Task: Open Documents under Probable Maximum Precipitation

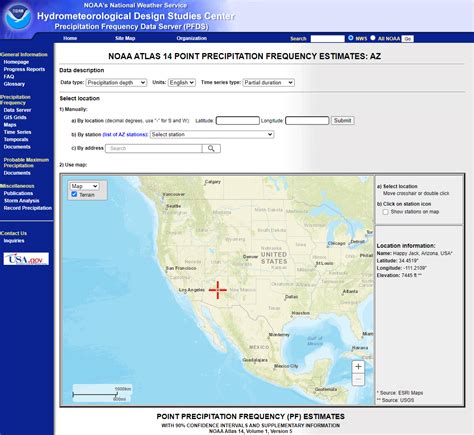Action: tap(17, 173)
